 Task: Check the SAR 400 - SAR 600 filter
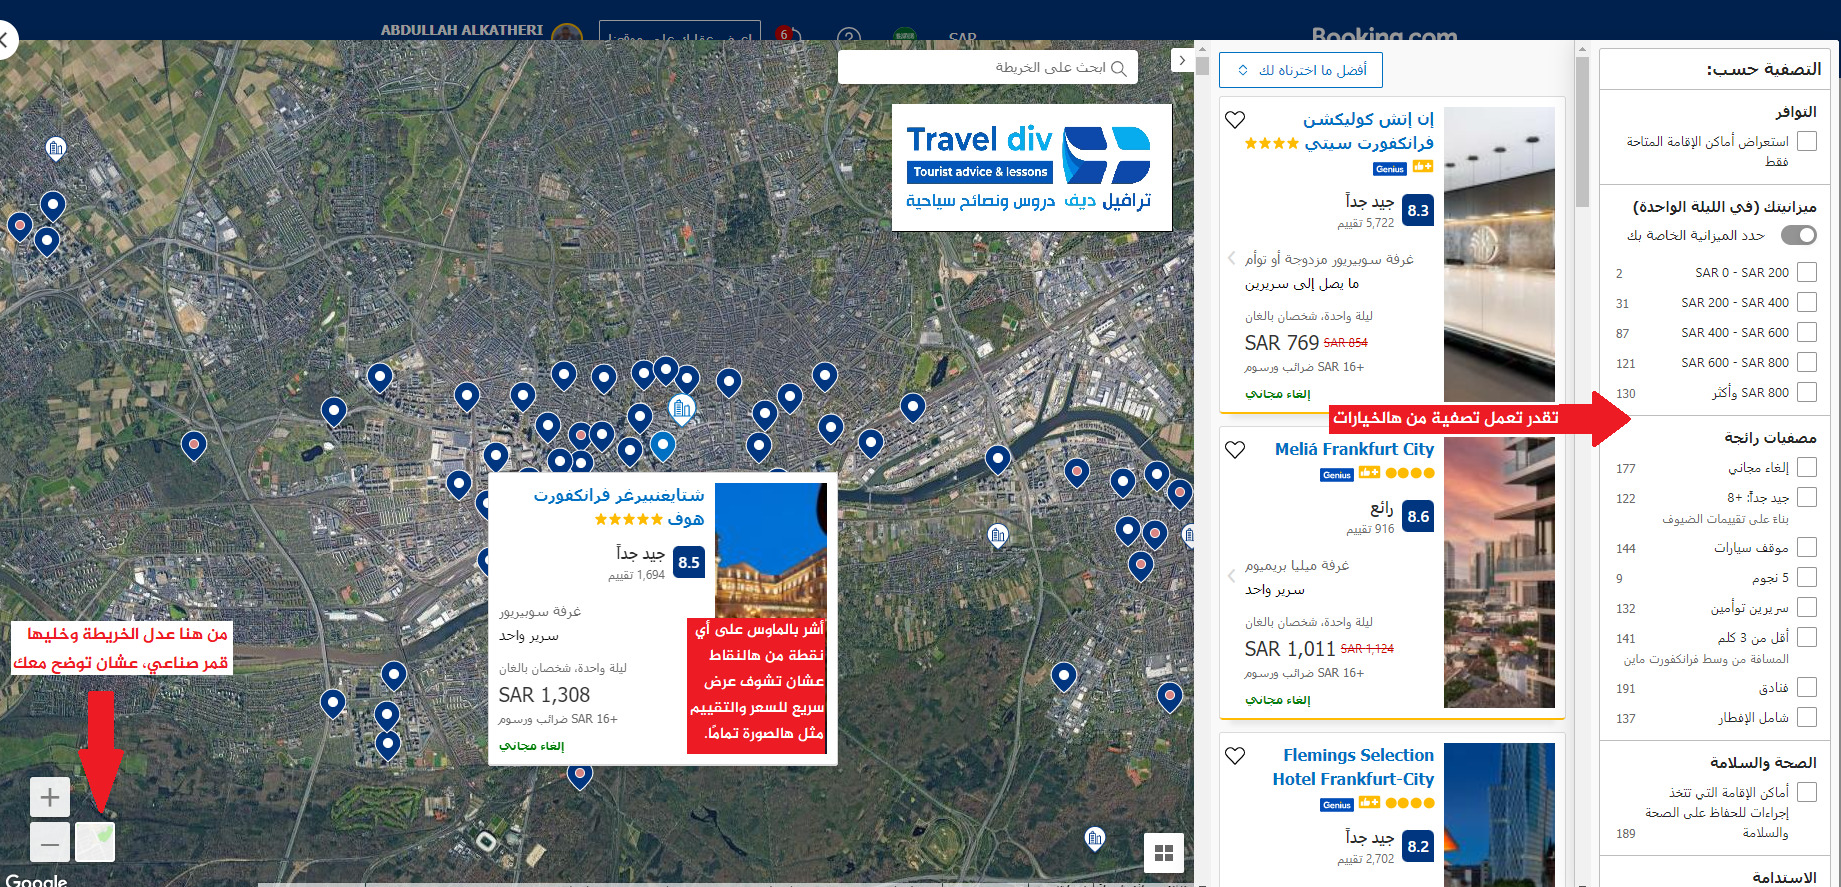(1807, 332)
